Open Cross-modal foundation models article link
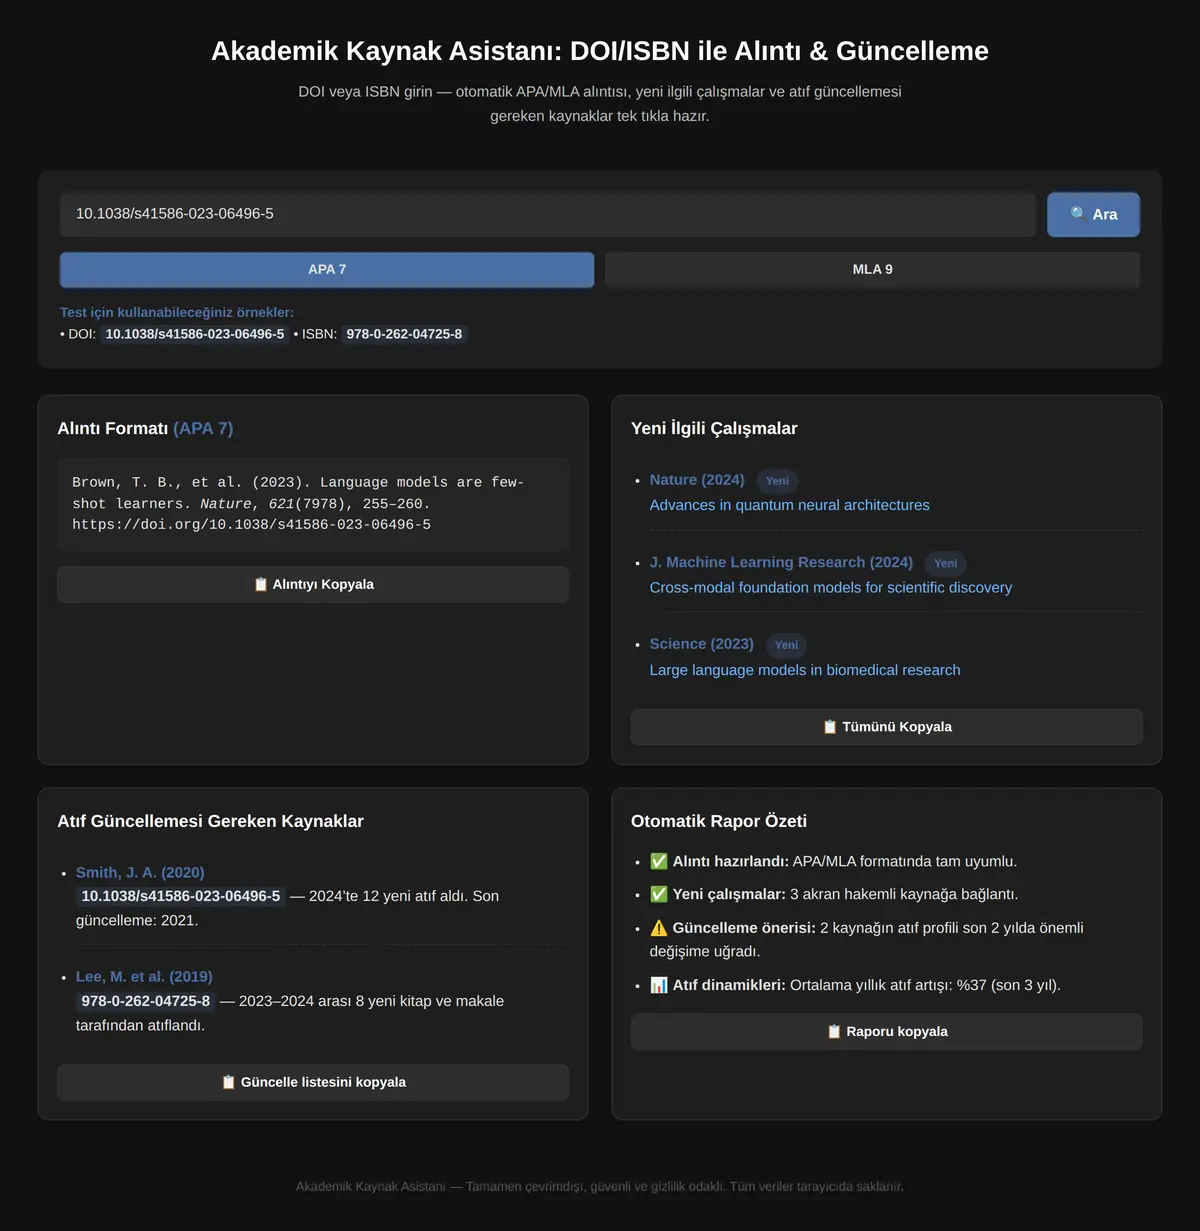Image resolution: width=1200 pixels, height=1231 pixels. (830, 588)
